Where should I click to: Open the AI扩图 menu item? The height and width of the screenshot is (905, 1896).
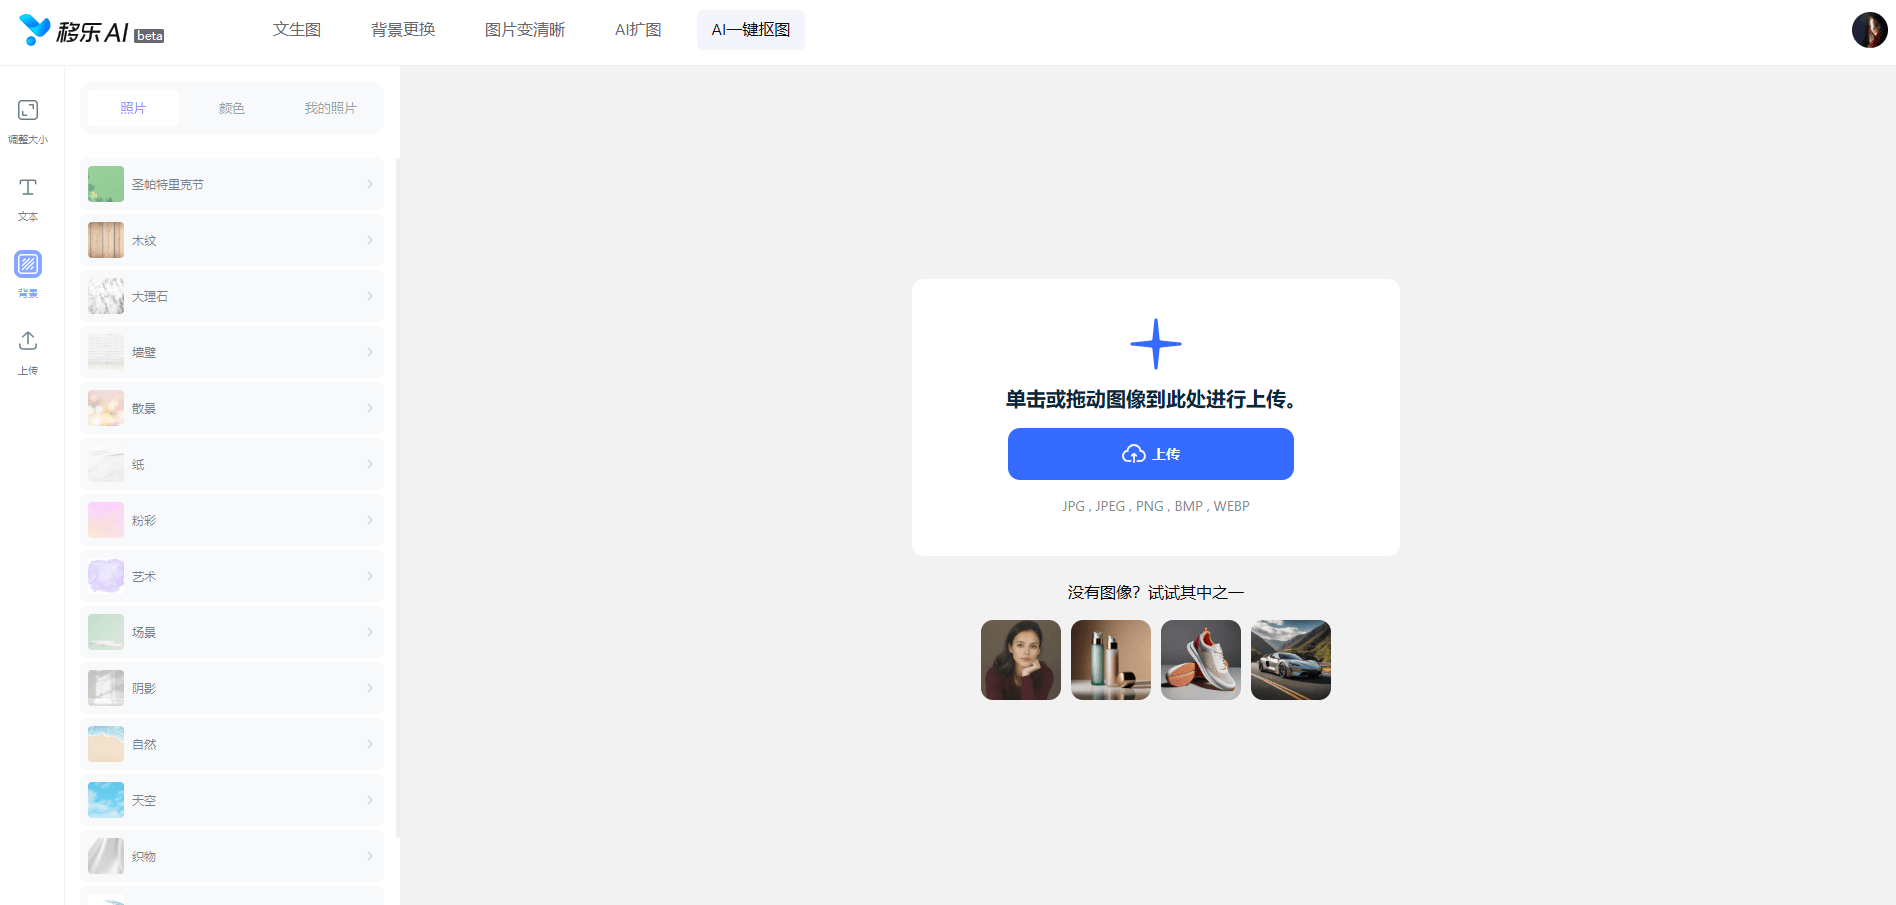[638, 30]
